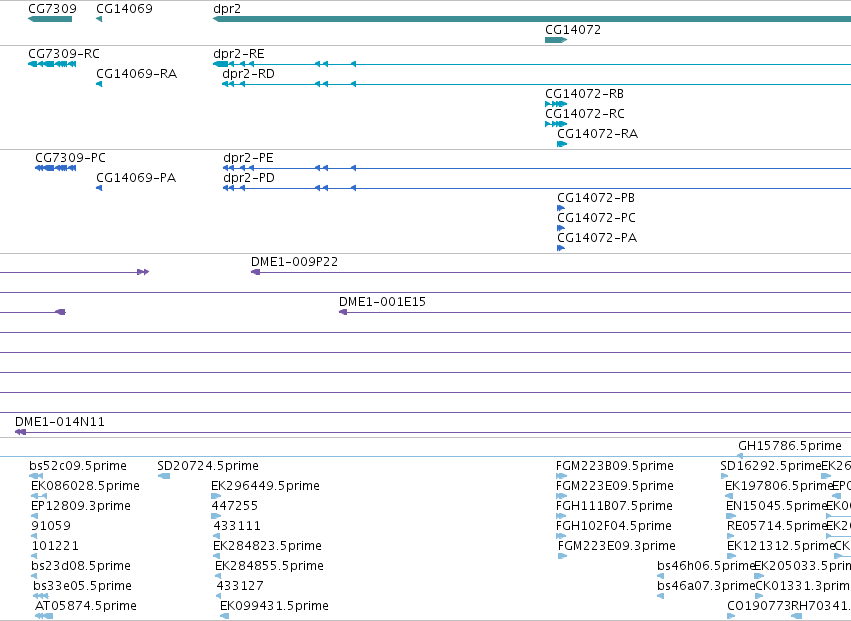Click EST label EK197806.5prime
851x621 pixels.
779,486
